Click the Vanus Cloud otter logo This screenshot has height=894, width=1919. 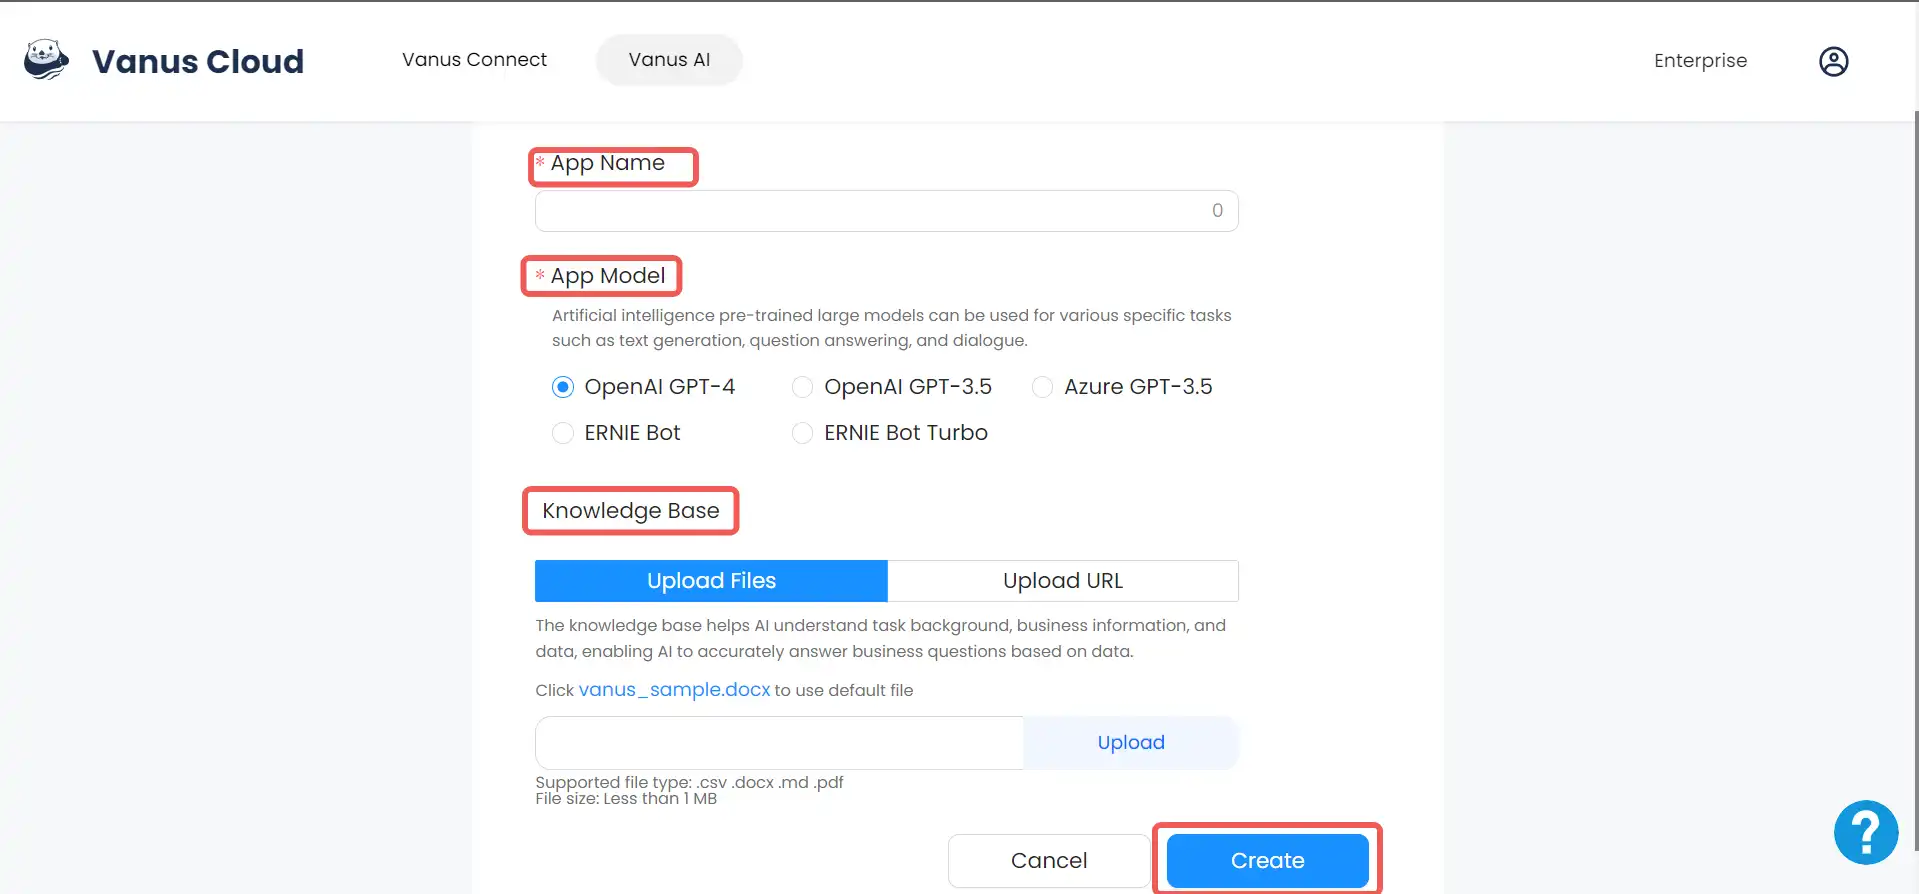[46, 60]
